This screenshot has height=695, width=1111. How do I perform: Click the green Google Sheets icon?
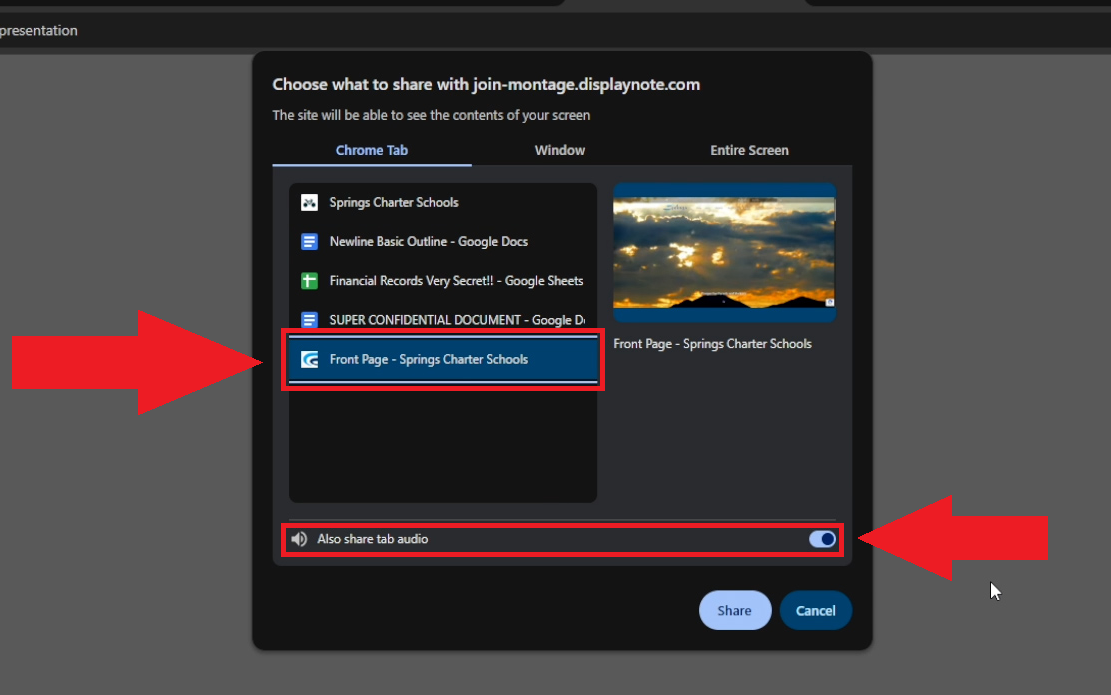[309, 281]
